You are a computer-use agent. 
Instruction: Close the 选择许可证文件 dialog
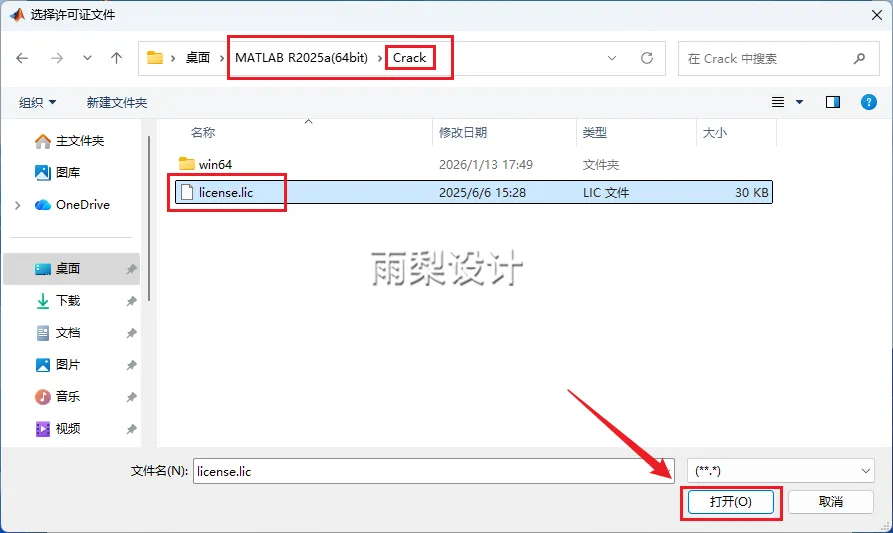877,15
